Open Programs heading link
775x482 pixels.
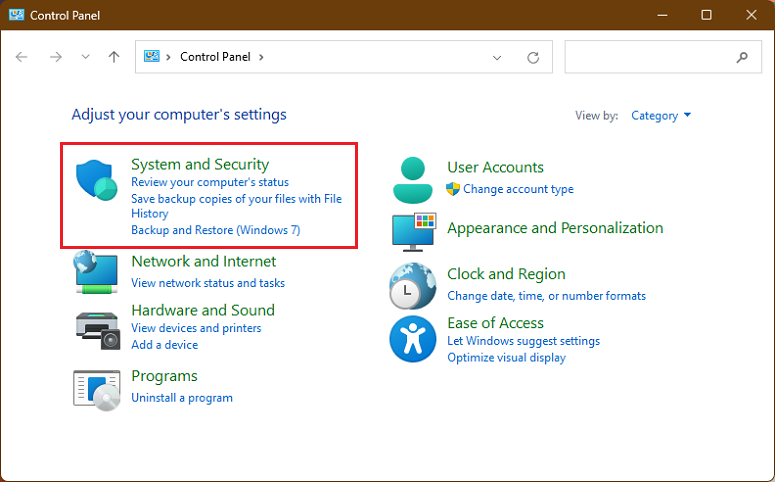coord(165,376)
